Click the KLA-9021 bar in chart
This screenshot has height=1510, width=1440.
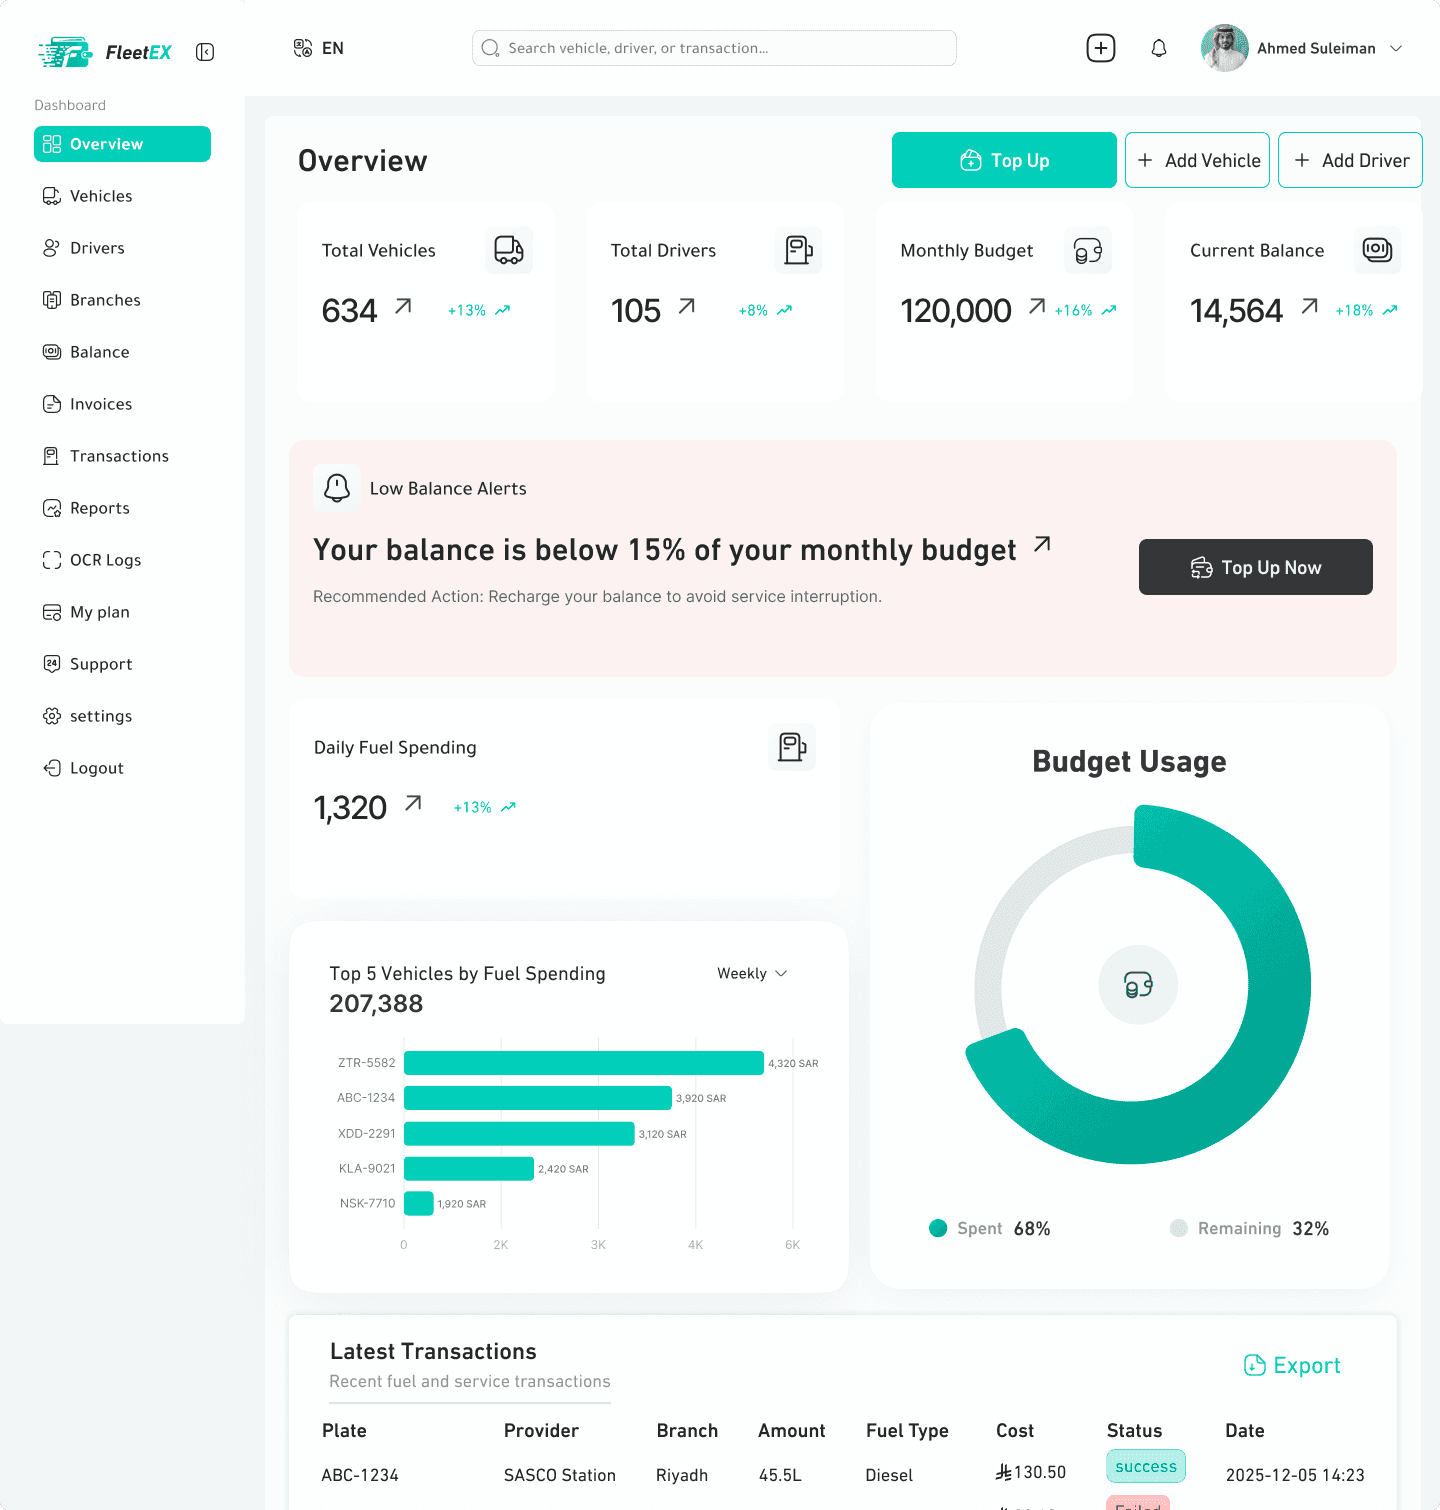tap(469, 1168)
